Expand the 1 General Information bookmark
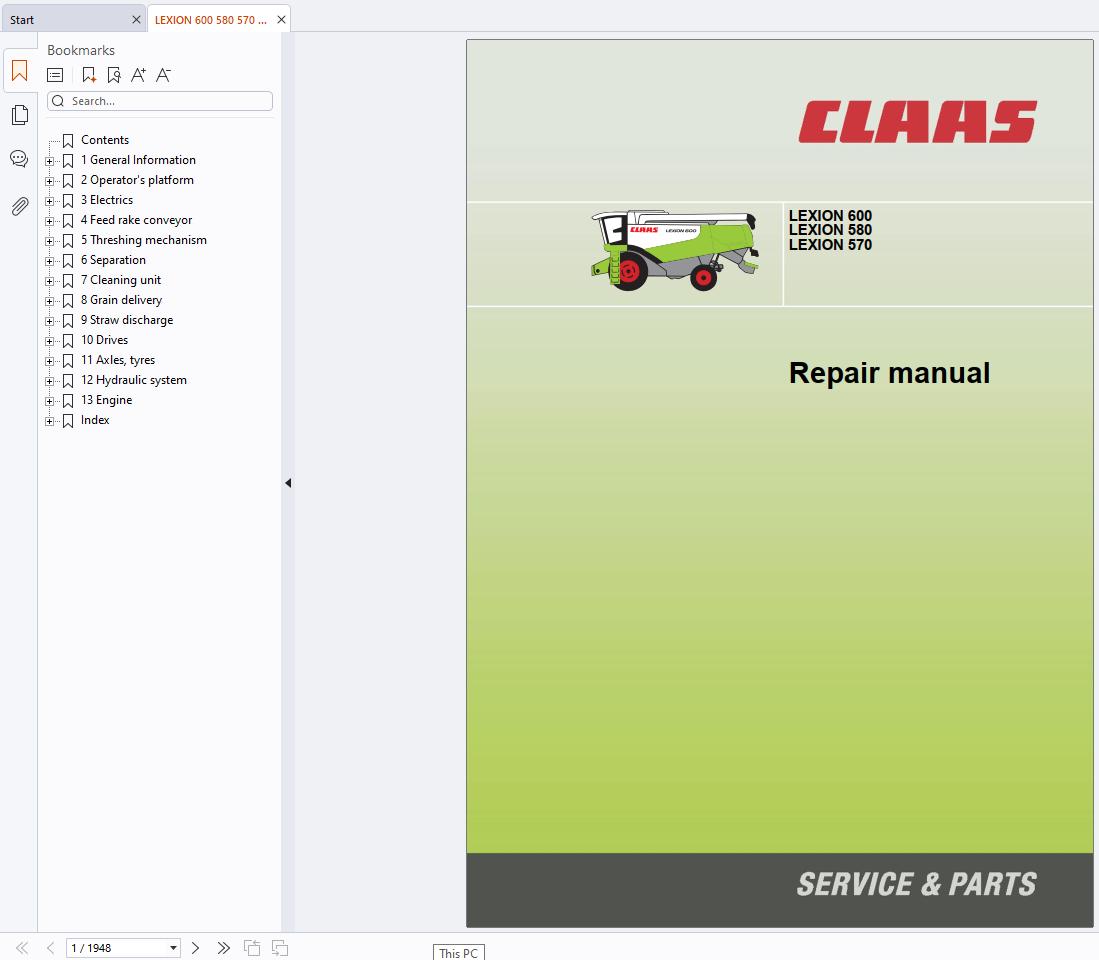Viewport: 1099px width, 960px height. tap(49, 161)
